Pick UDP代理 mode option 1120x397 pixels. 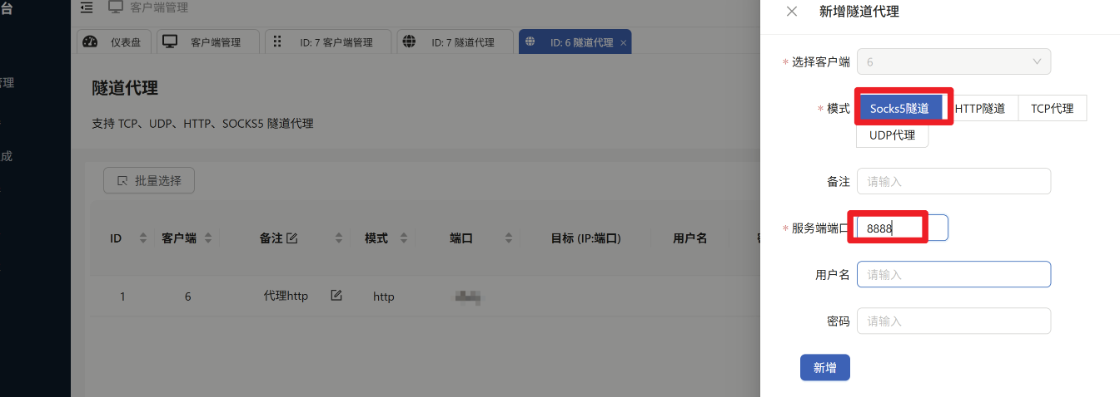892,135
